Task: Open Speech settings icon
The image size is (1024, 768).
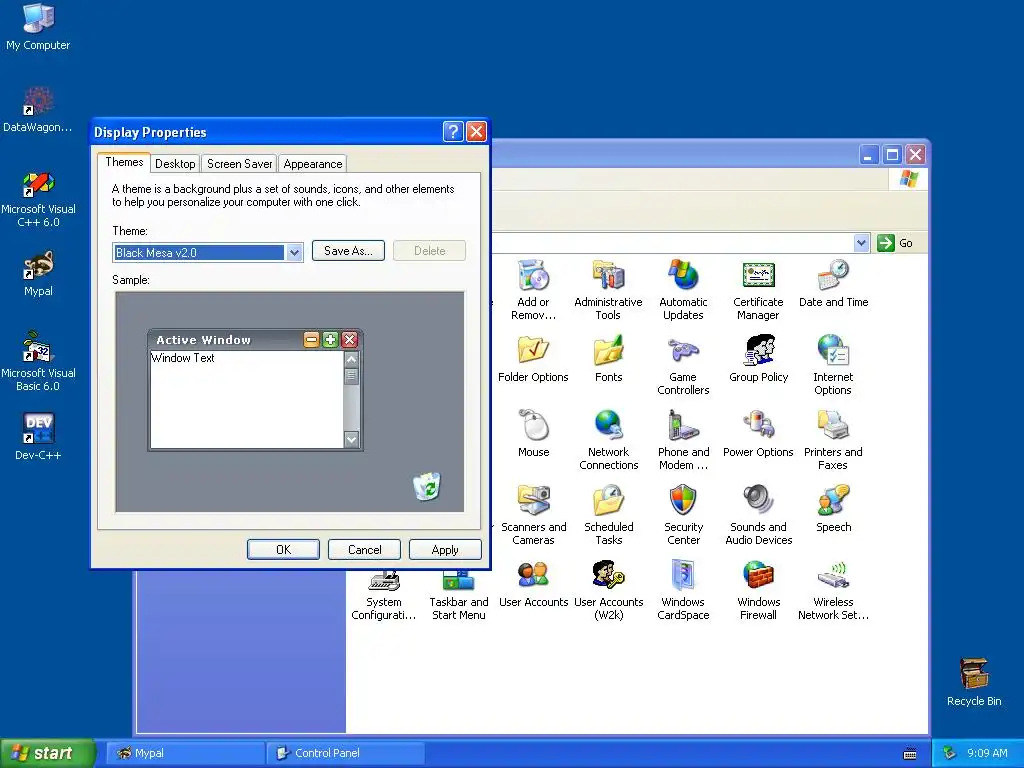Action: pos(833,508)
